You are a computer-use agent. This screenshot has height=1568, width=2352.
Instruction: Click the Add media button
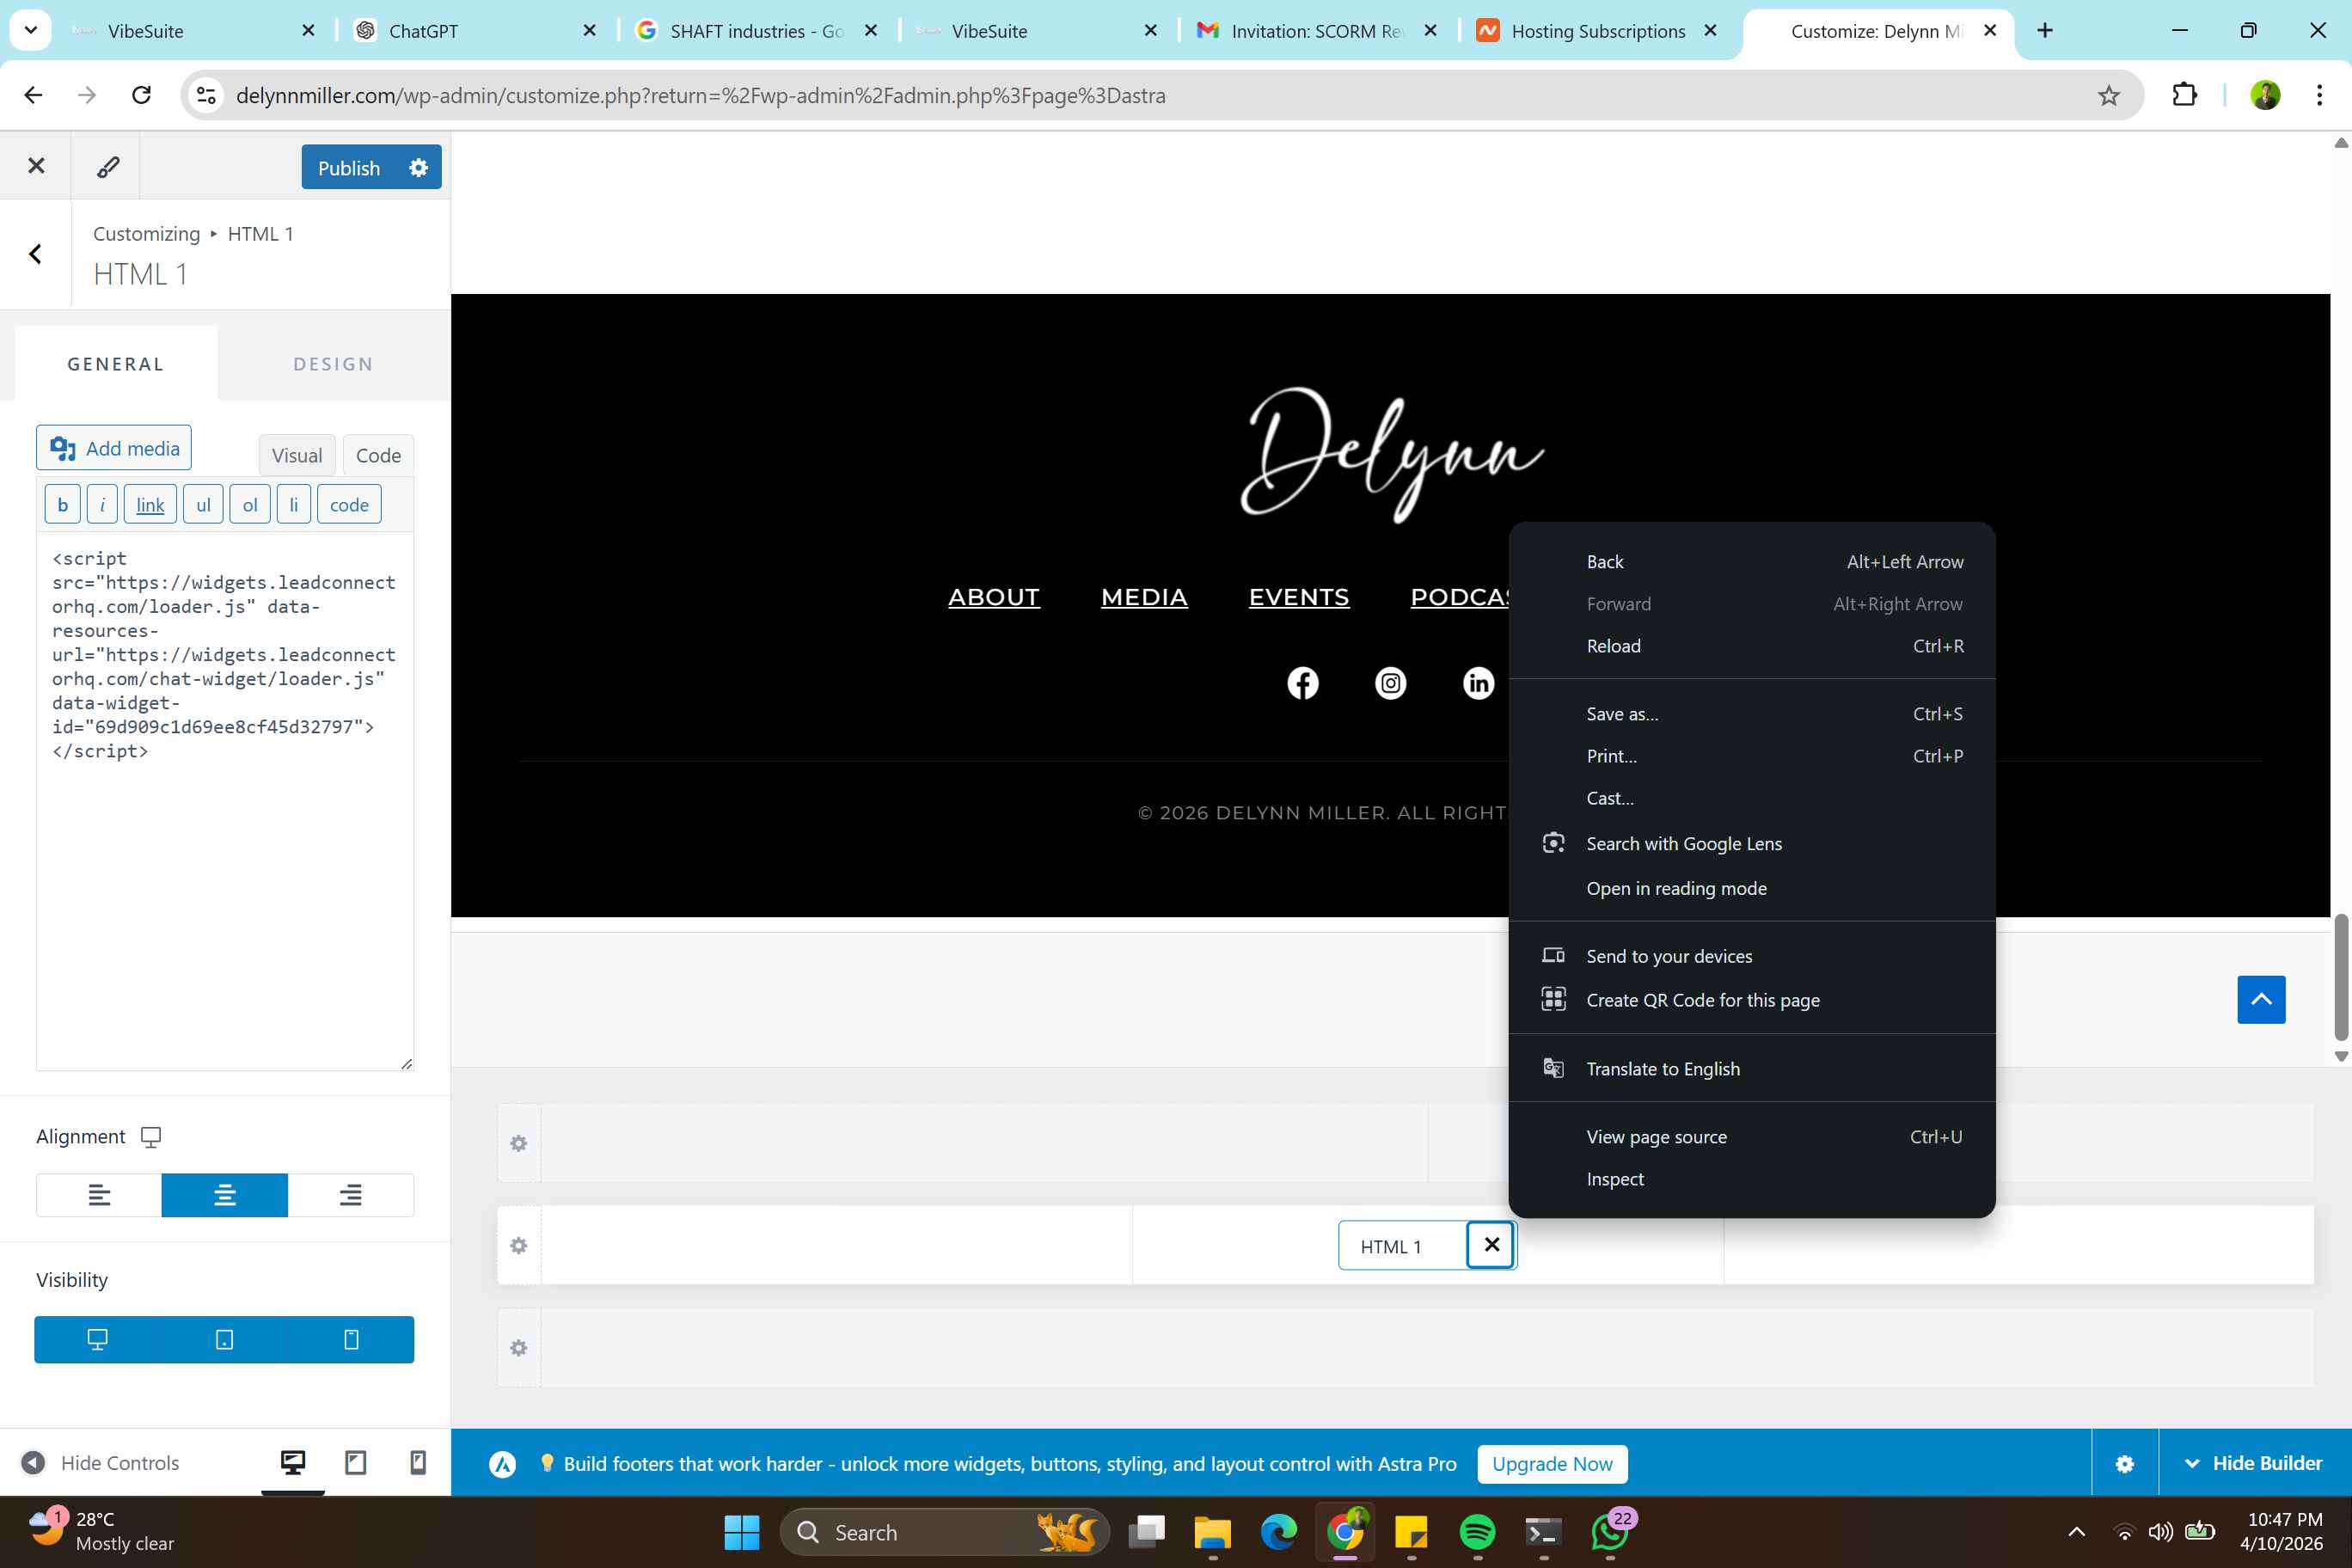pyautogui.click(x=114, y=448)
